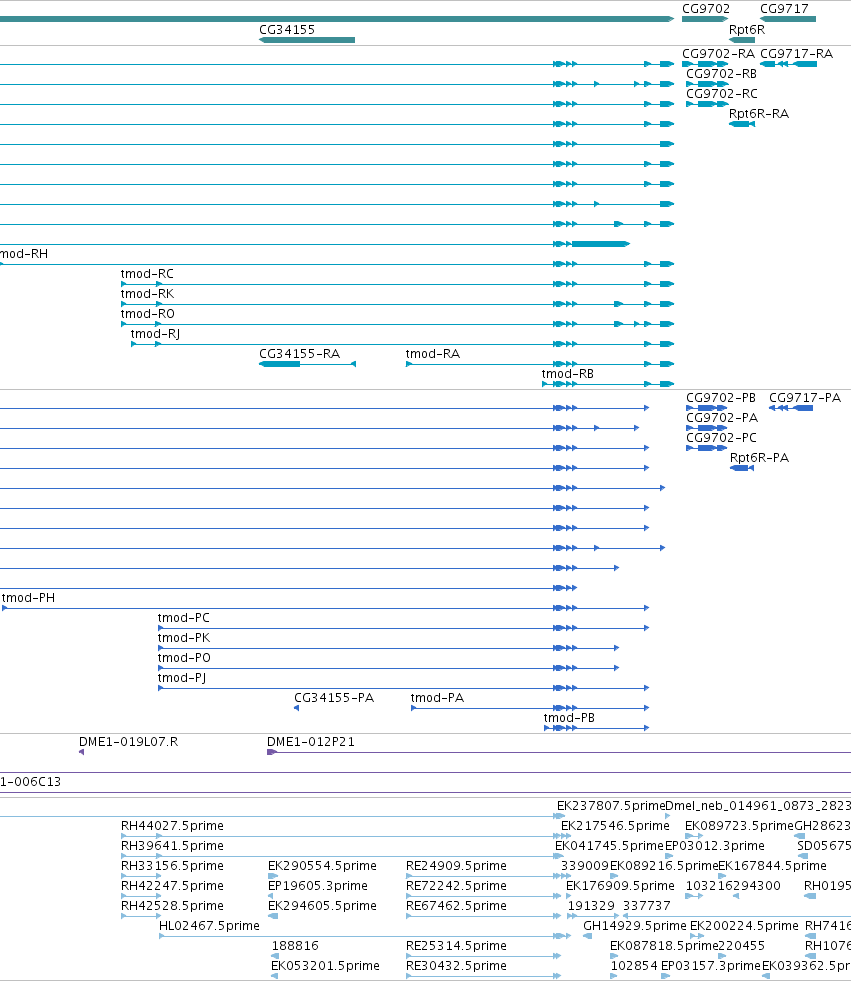Select BAC label DME1-012P21
Viewport: 851px width, 981px height.
click(x=311, y=742)
